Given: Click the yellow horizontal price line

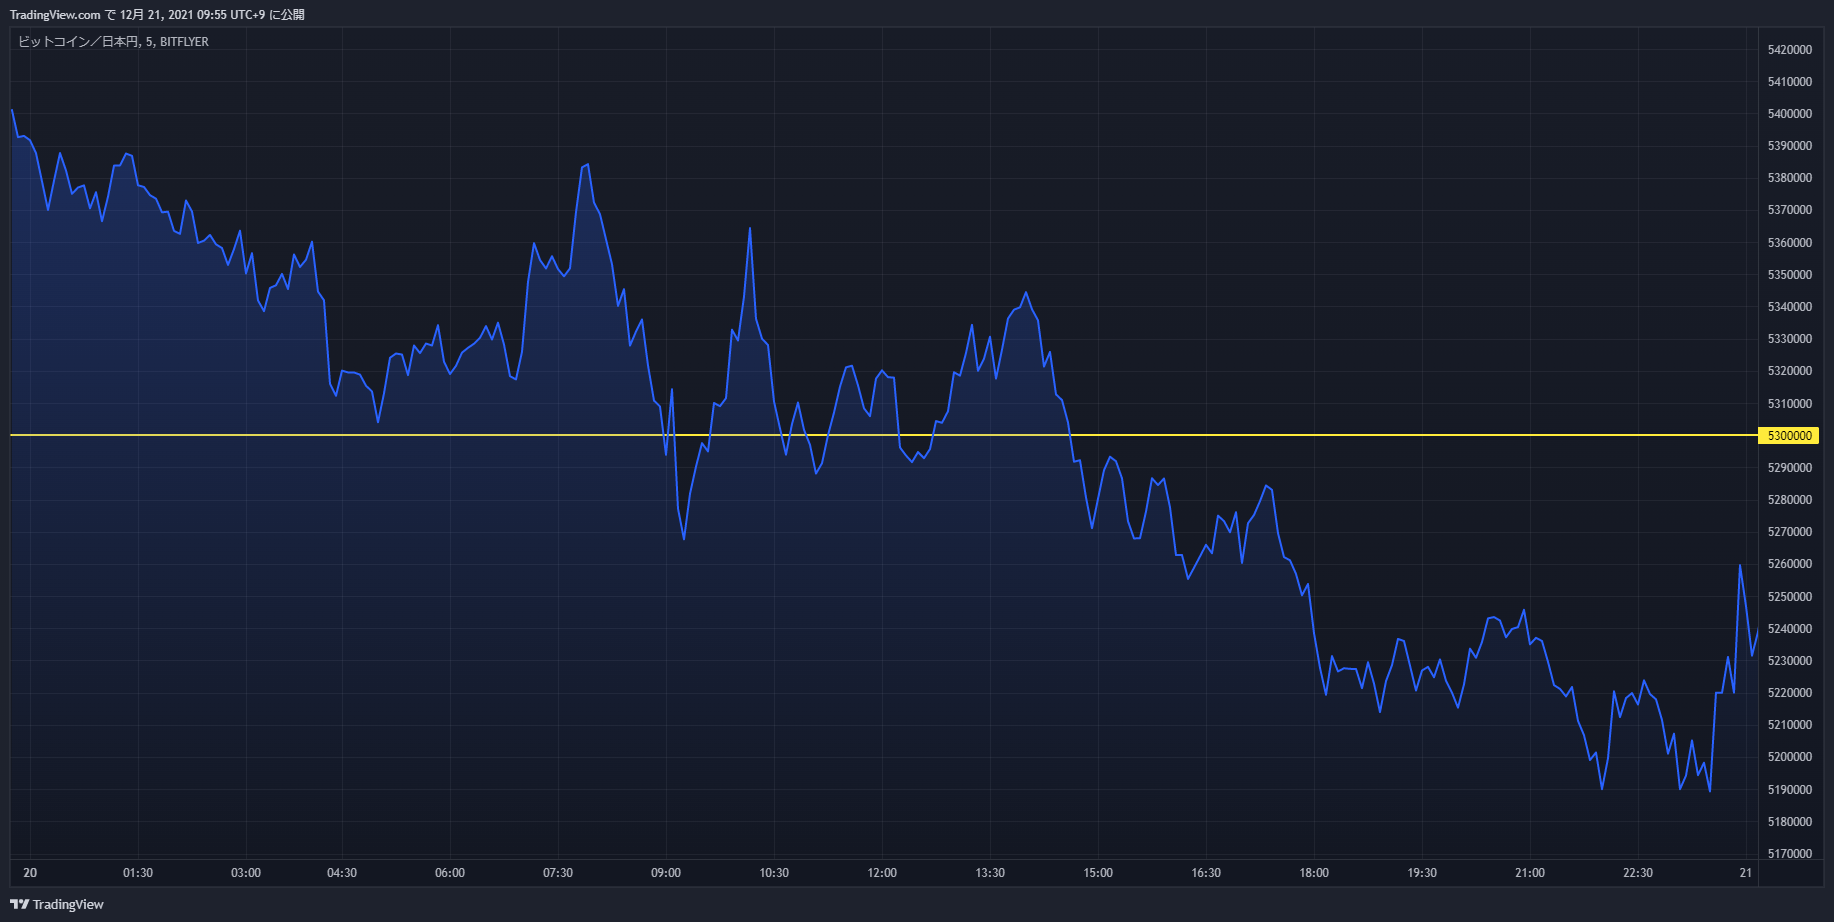Looking at the screenshot, I should pyautogui.click(x=884, y=435).
